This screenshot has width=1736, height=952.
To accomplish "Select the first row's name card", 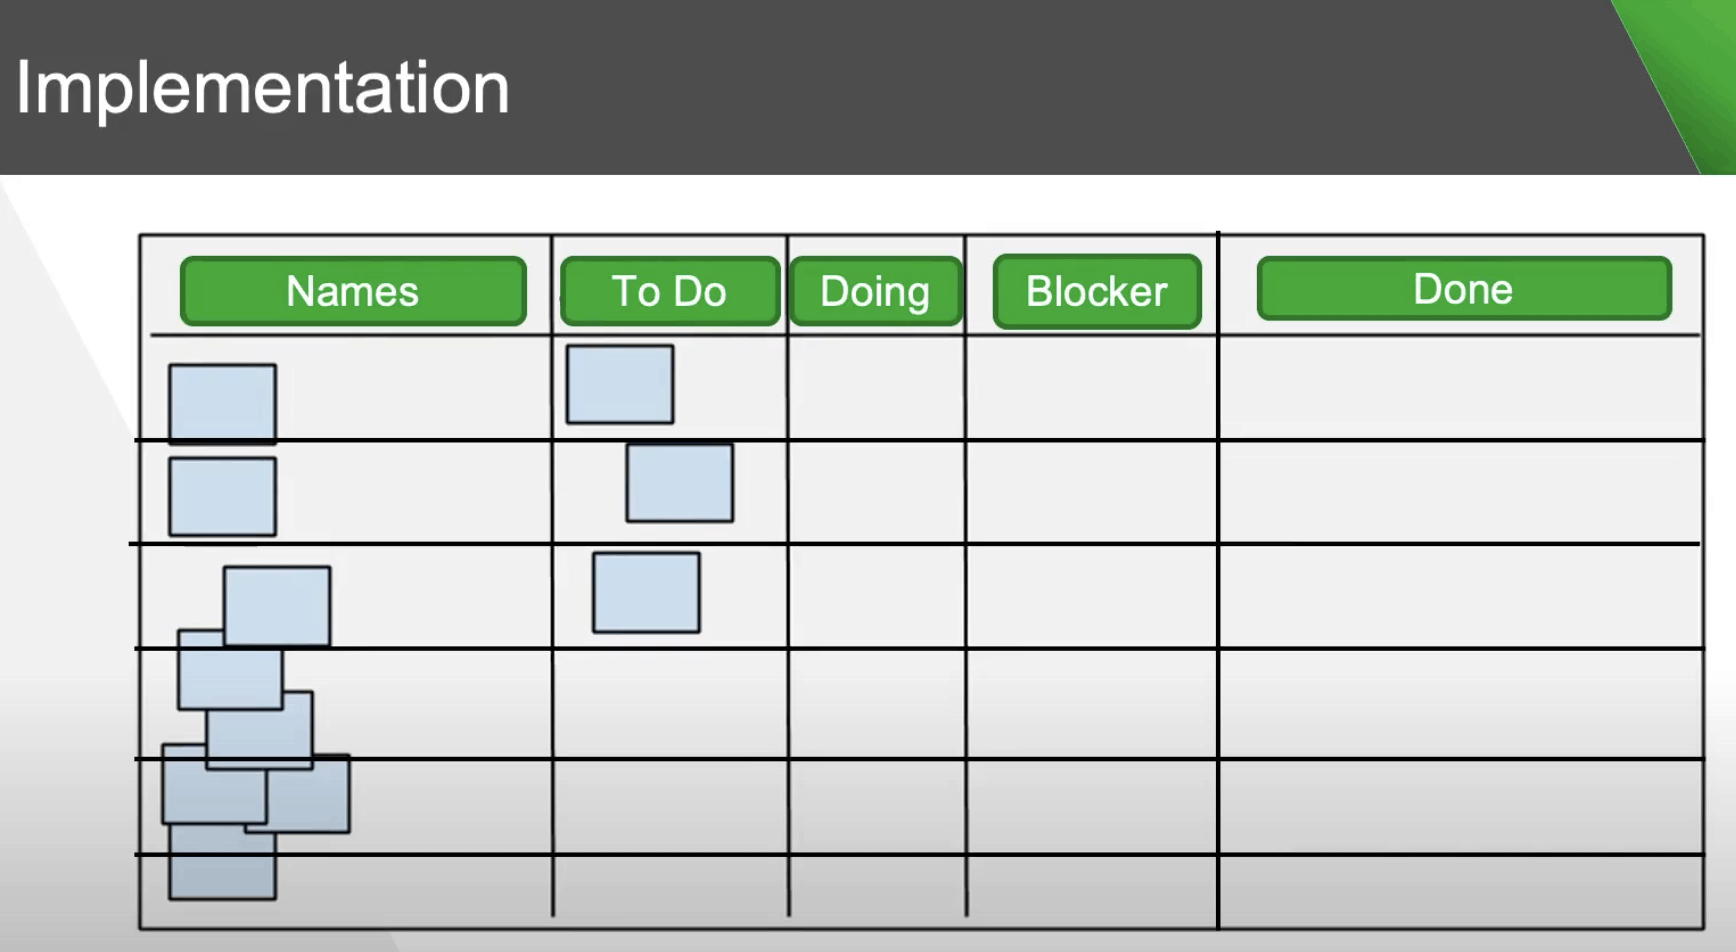I will point(222,403).
